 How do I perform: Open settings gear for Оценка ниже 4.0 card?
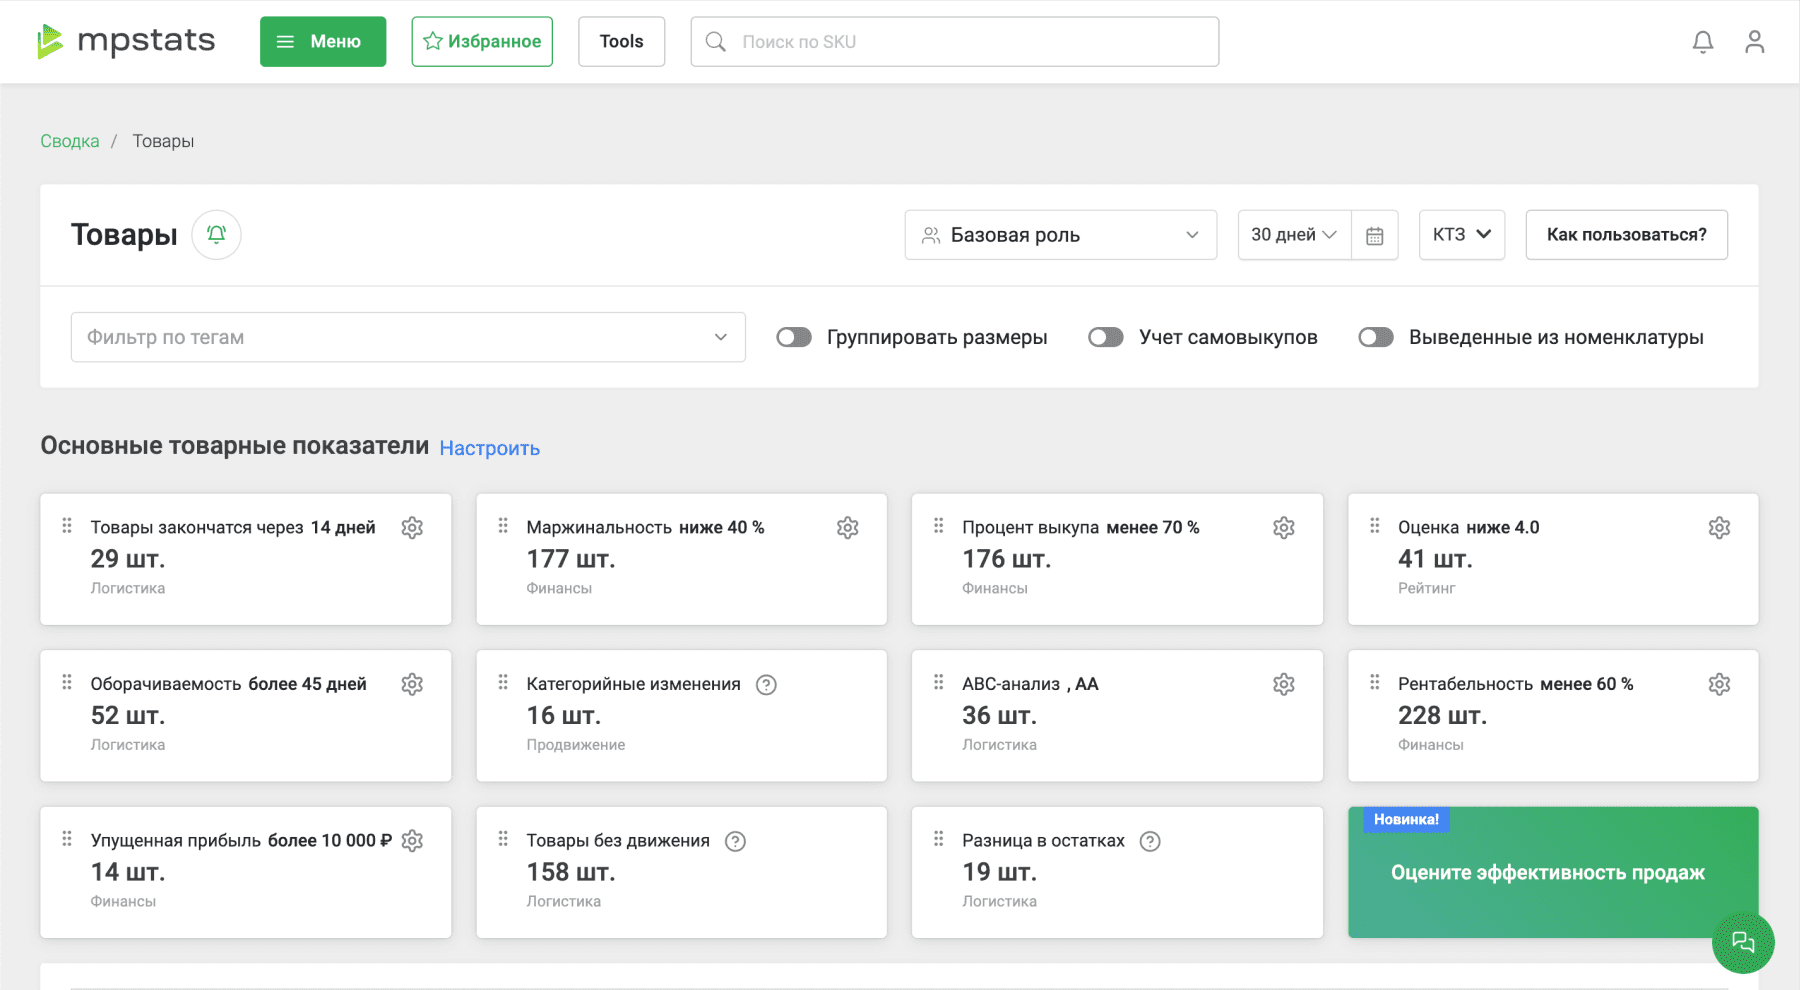coord(1719,527)
